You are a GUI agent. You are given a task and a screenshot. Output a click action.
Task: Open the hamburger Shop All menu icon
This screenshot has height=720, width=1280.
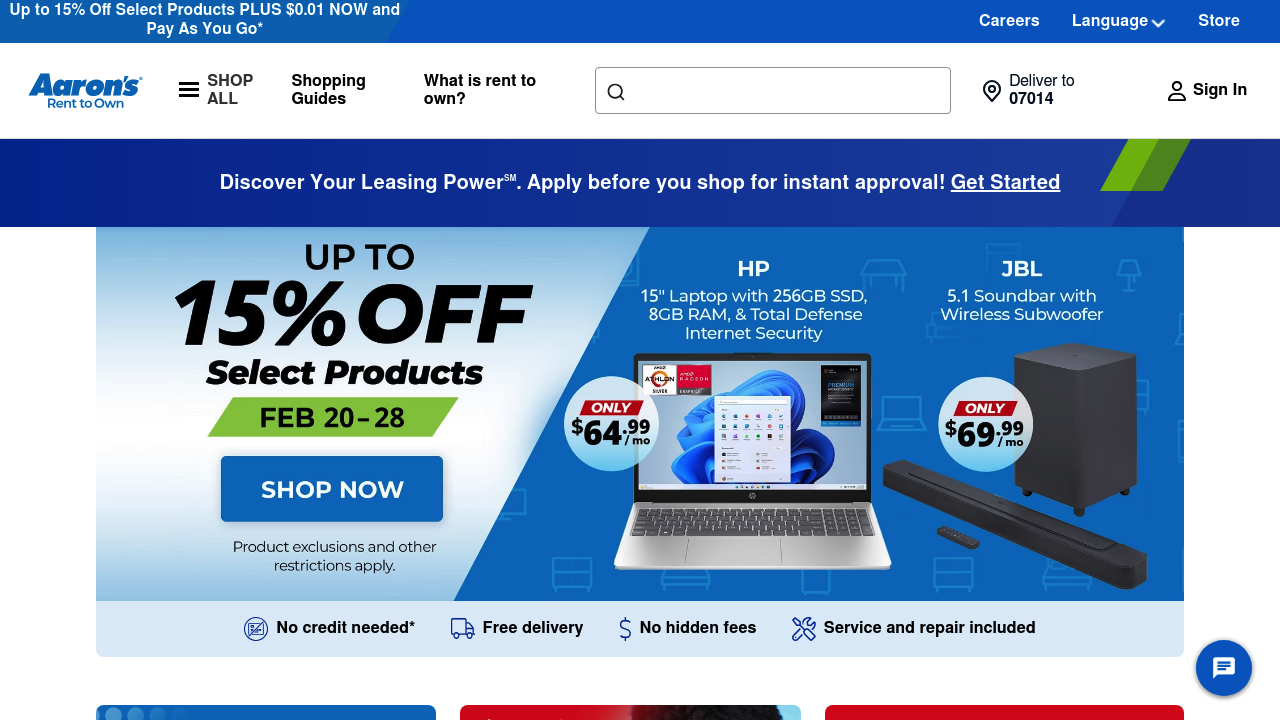click(189, 90)
